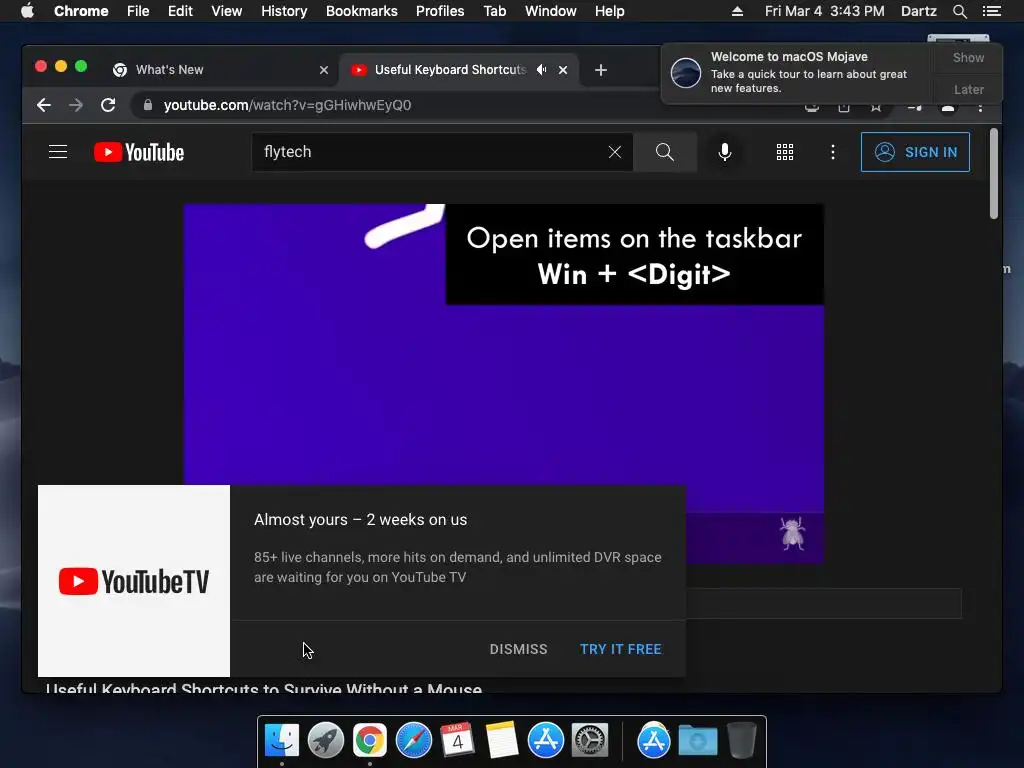The height and width of the screenshot is (768, 1024).
Task: Open Finder from the Dock
Action: click(282, 741)
